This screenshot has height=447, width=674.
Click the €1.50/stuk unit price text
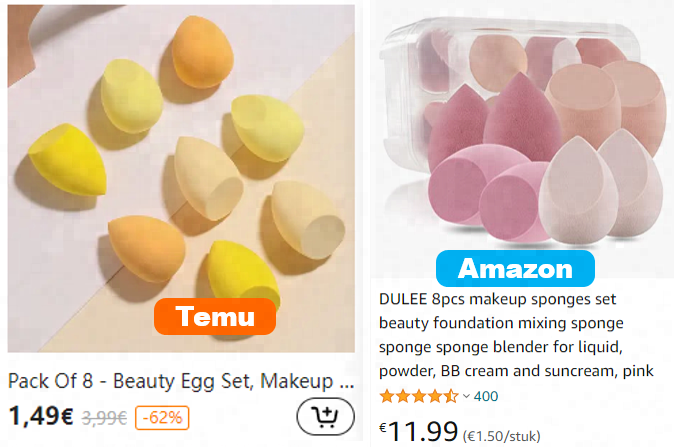point(501,436)
